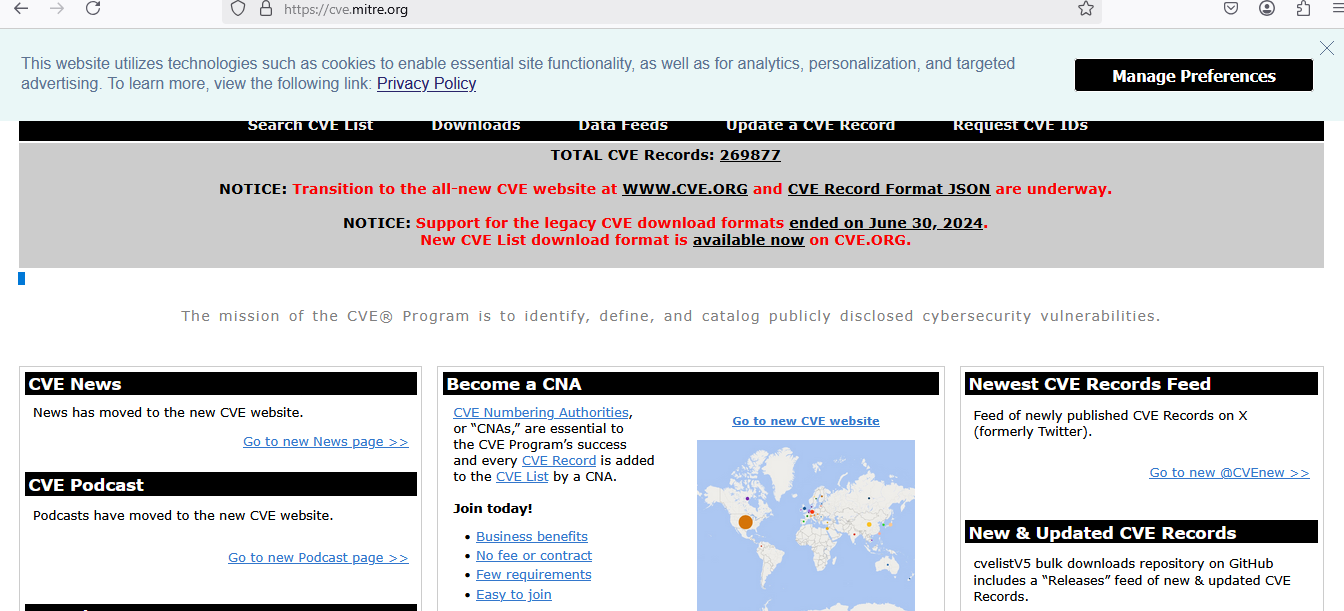Open the extensions puzzle icon
The width and height of the screenshot is (1344, 611).
pyautogui.click(x=1303, y=9)
